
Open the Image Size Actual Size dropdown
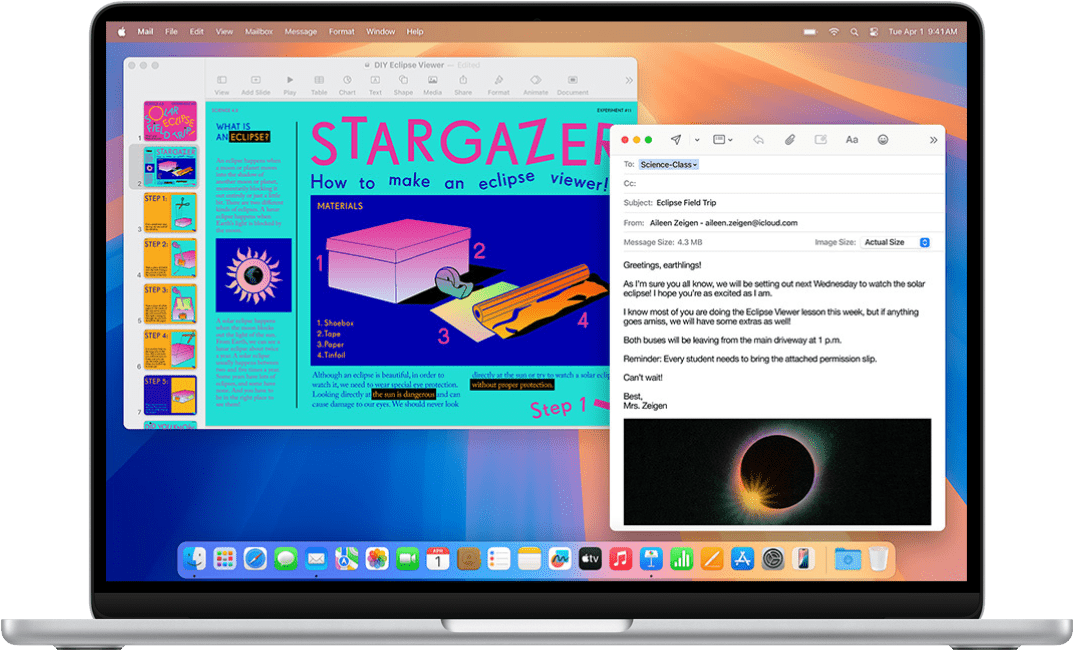tap(896, 242)
